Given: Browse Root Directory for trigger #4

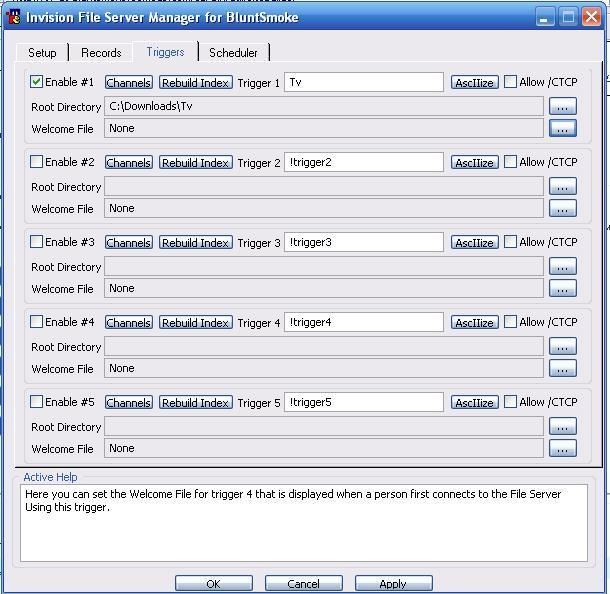Looking at the screenshot, I should pos(563,346).
